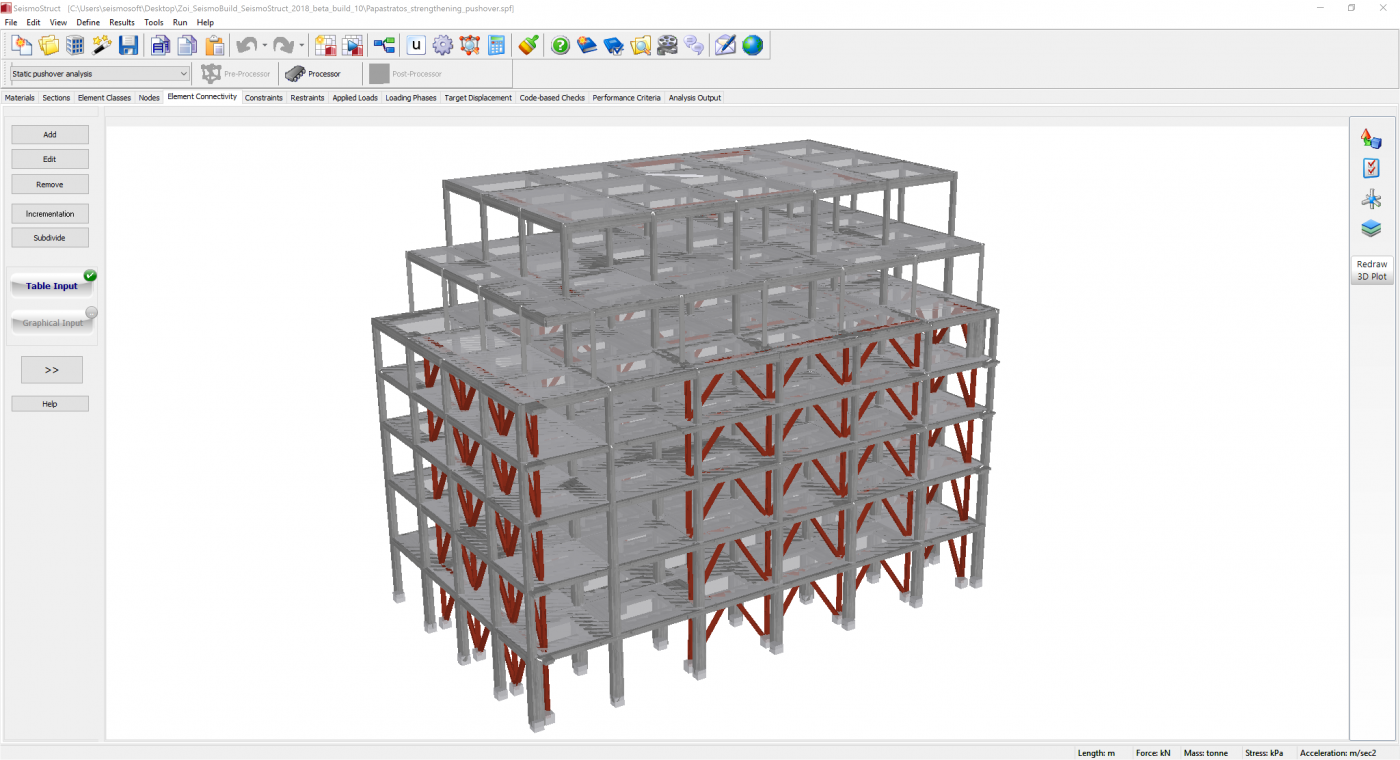Click the paintbrush icon in toolbar
The image size is (1400, 760).
coord(529,45)
